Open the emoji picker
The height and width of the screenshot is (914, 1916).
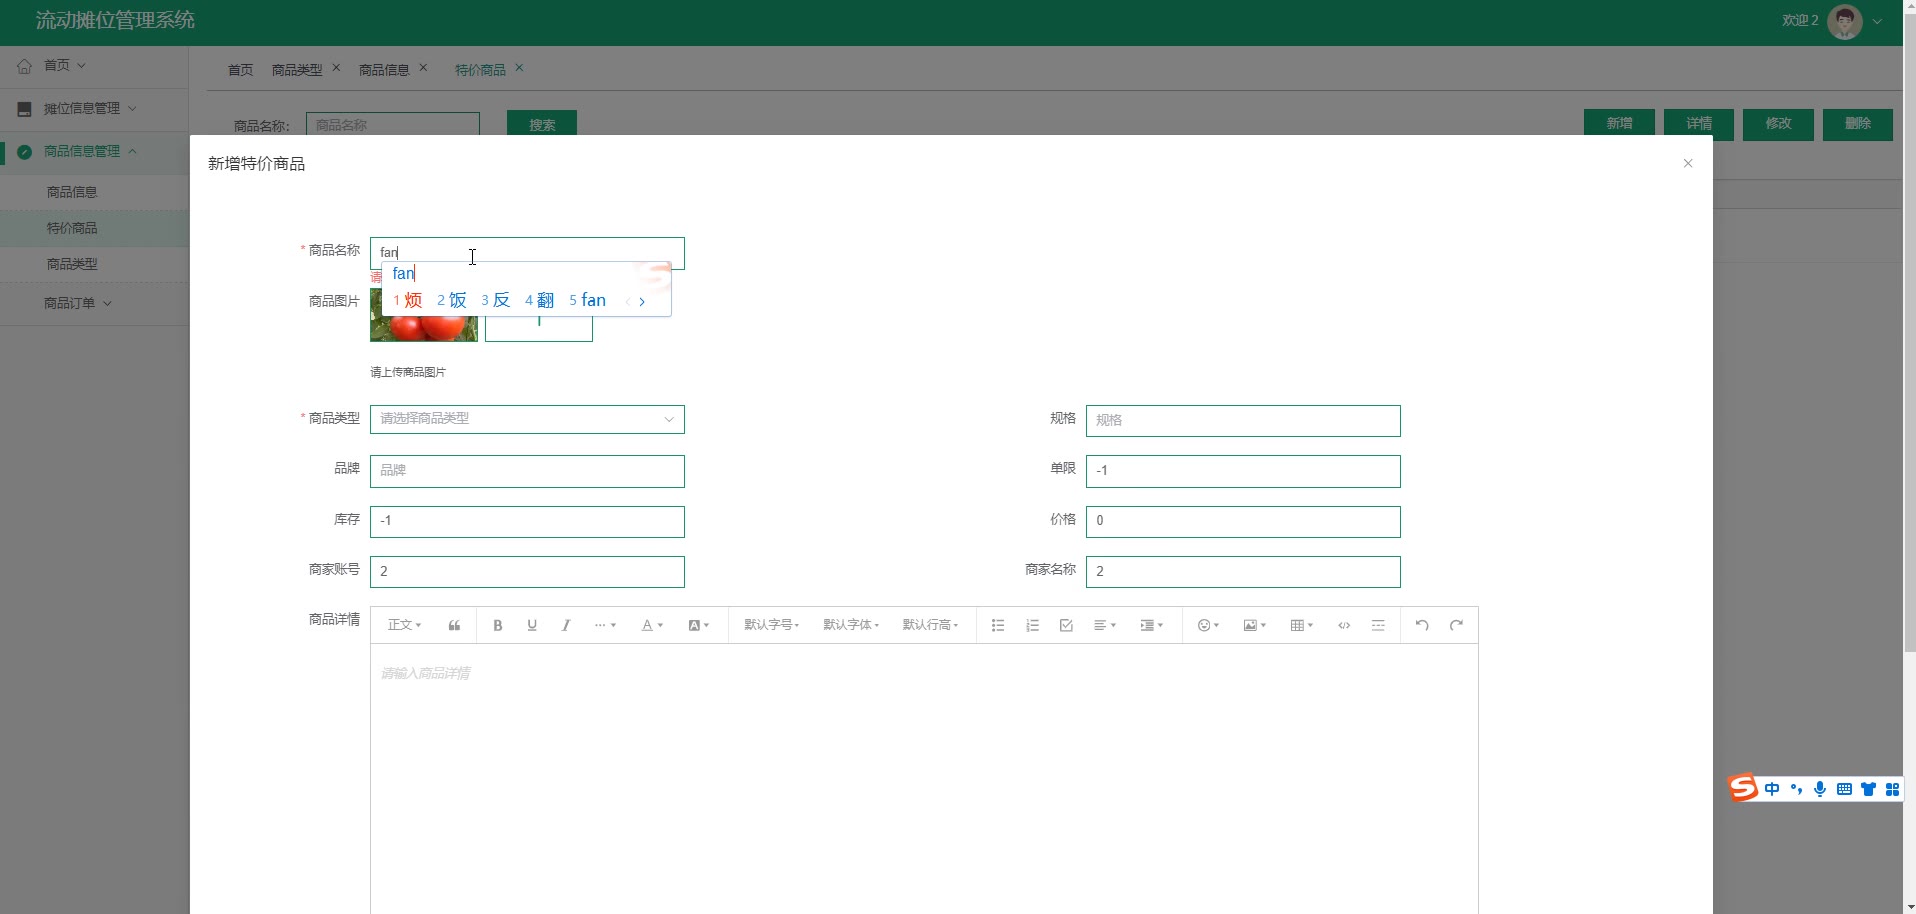coord(1208,625)
